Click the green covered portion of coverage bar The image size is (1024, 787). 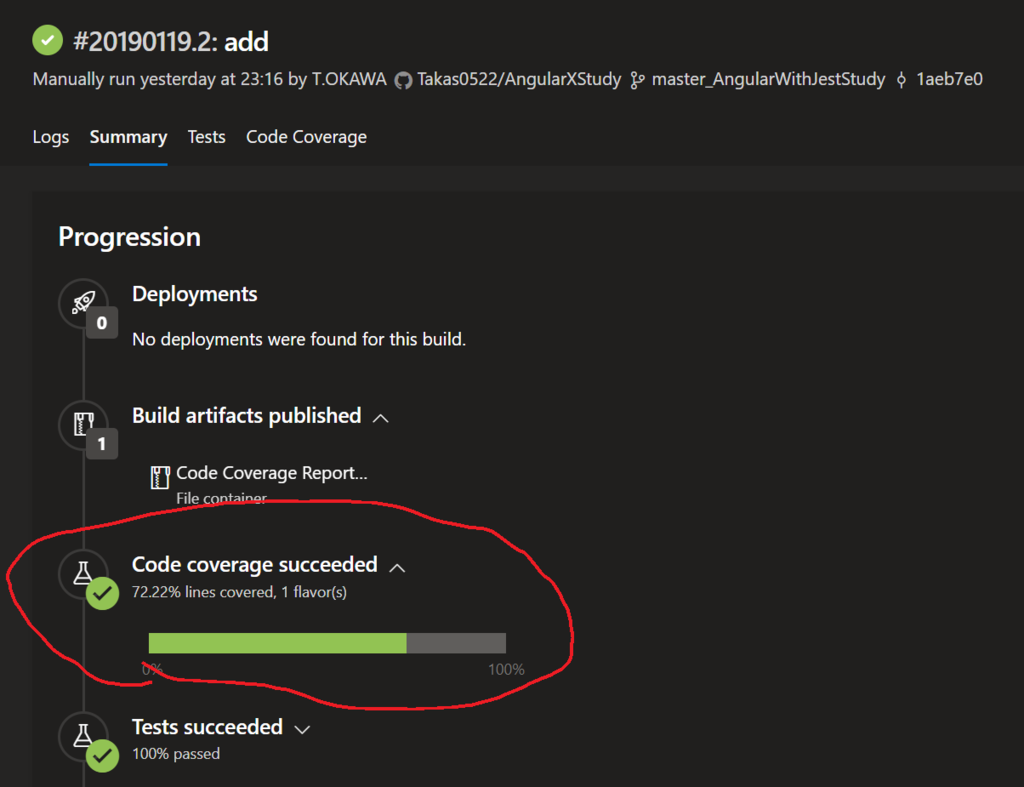pos(278,643)
